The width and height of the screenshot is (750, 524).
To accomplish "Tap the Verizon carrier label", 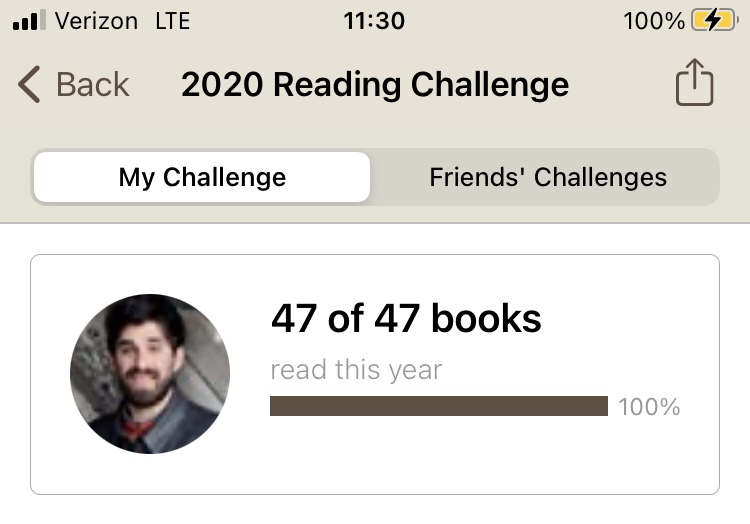I will point(96,20).
